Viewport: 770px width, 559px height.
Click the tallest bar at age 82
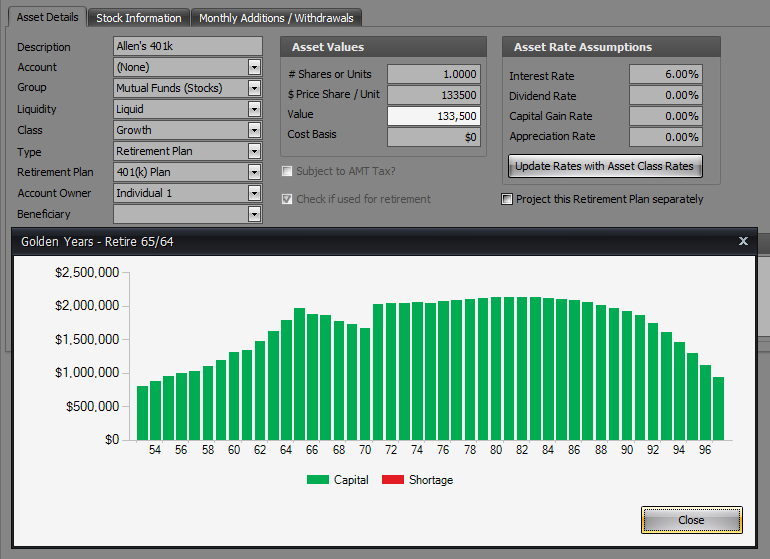[x=522, y=368]
